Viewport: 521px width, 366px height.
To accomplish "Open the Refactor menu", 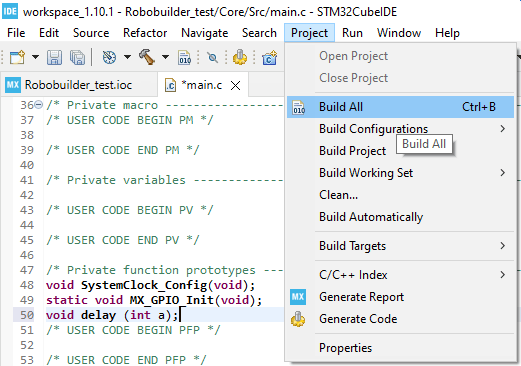I will coord(145,33).
